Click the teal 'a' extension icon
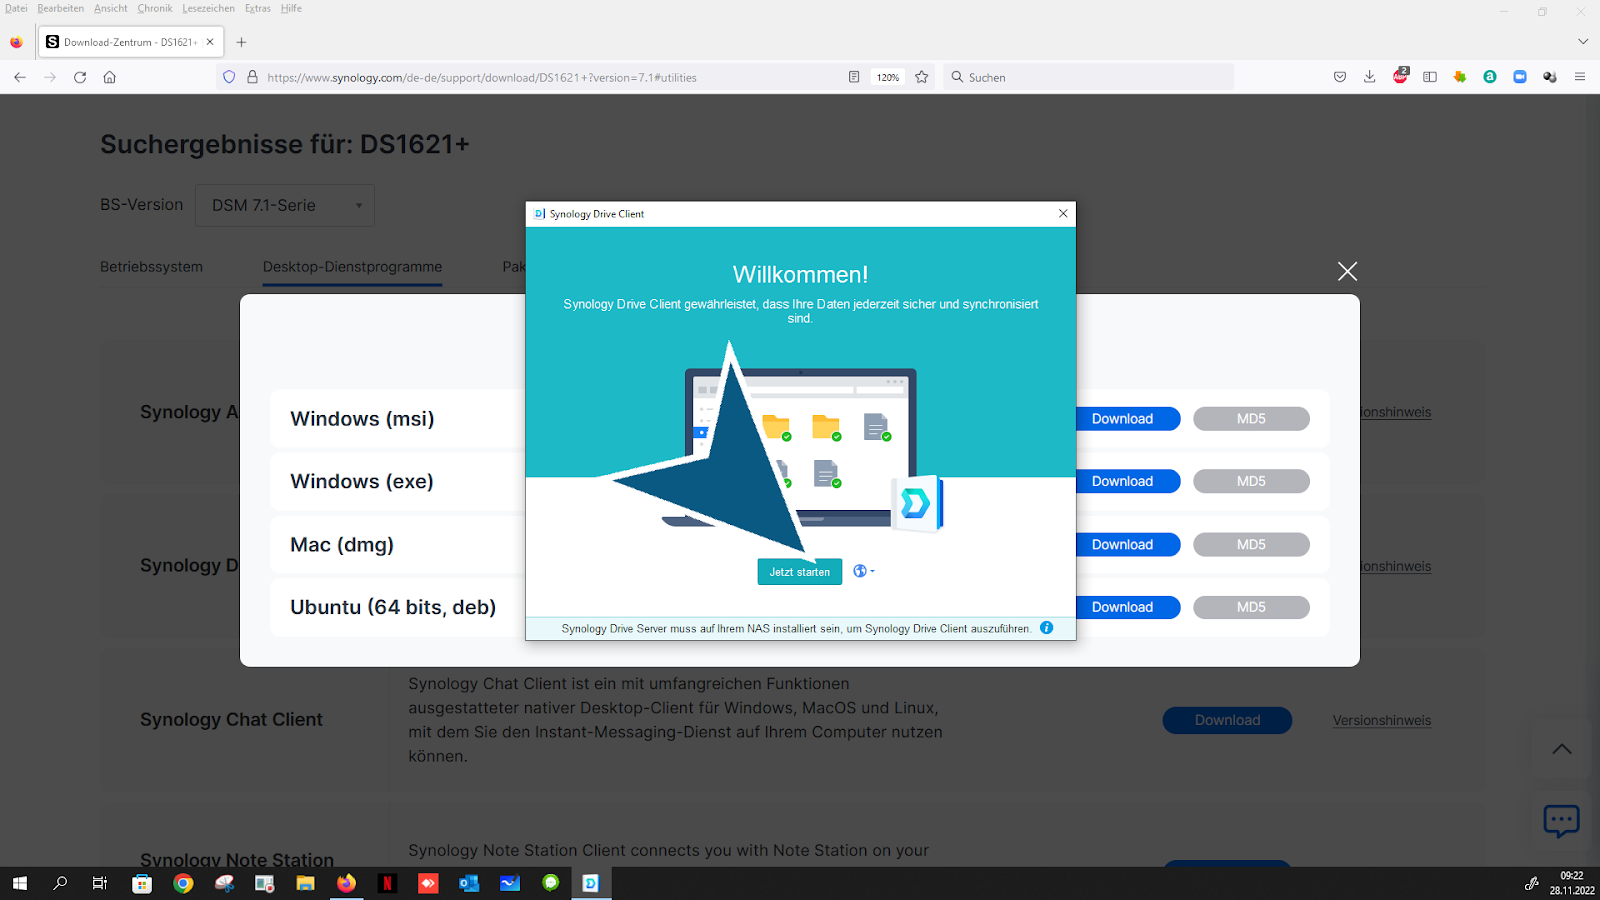 coord(1490,77)
